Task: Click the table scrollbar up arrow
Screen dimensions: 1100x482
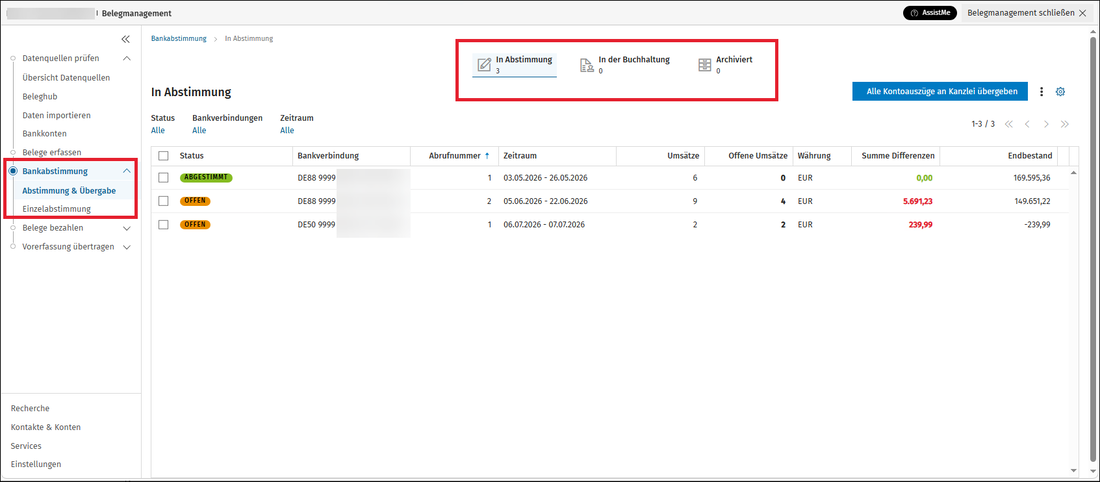Action: [1072, 172]
